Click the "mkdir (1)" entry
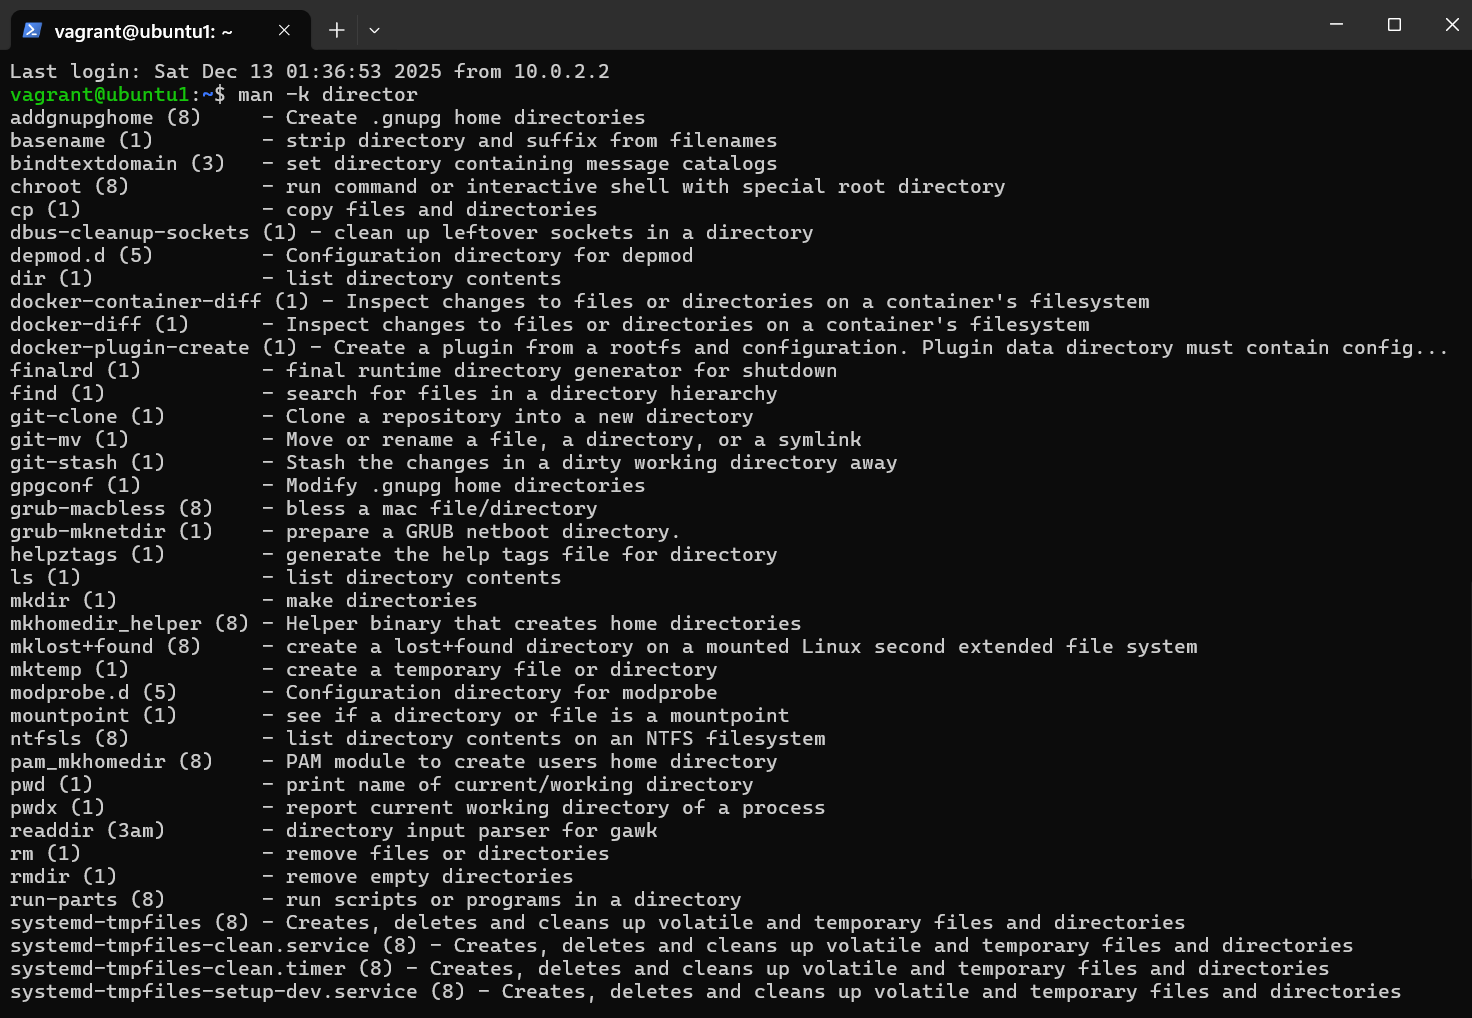The image size is (1472, 1018). pyautogui.click(x=63, y=600)
